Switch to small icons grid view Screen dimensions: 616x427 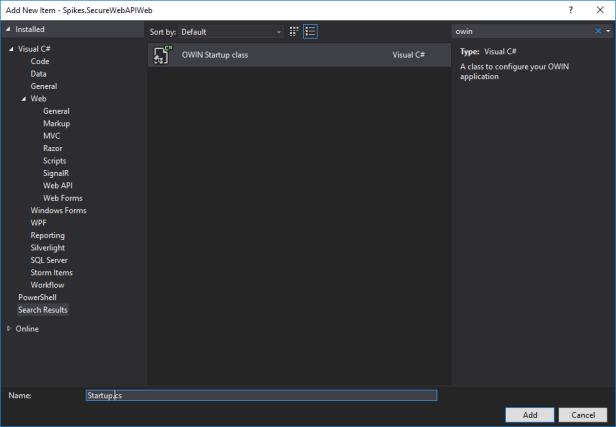coord(294,31)
